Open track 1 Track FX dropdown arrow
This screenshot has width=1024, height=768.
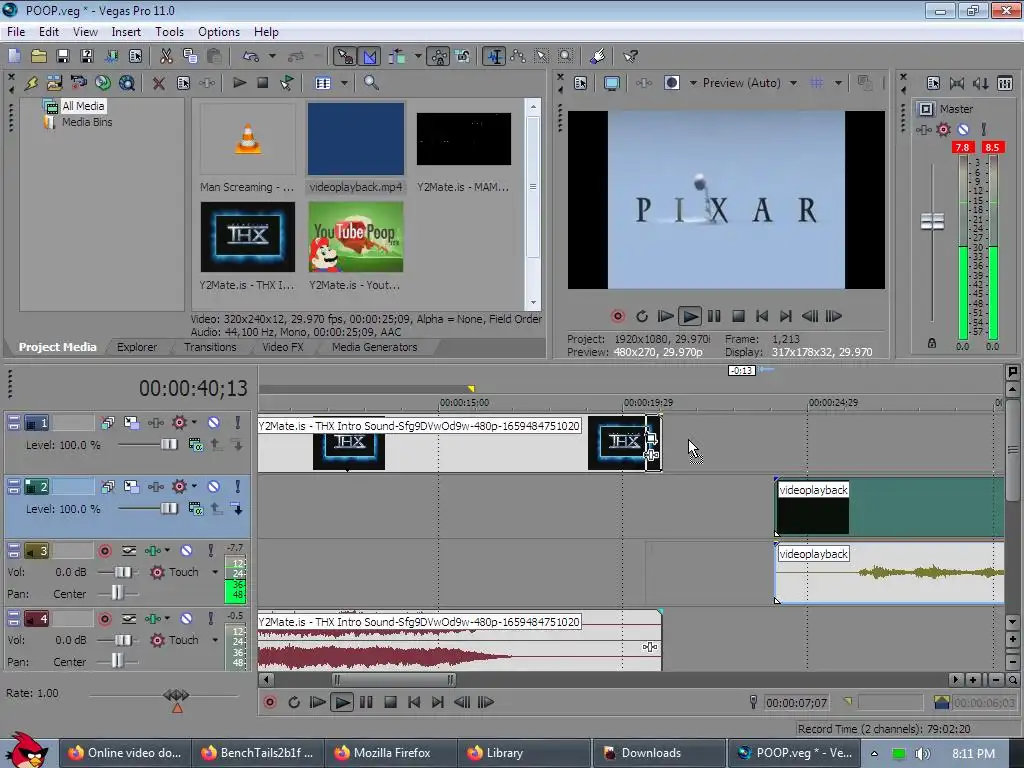click(x=195, y=423)
